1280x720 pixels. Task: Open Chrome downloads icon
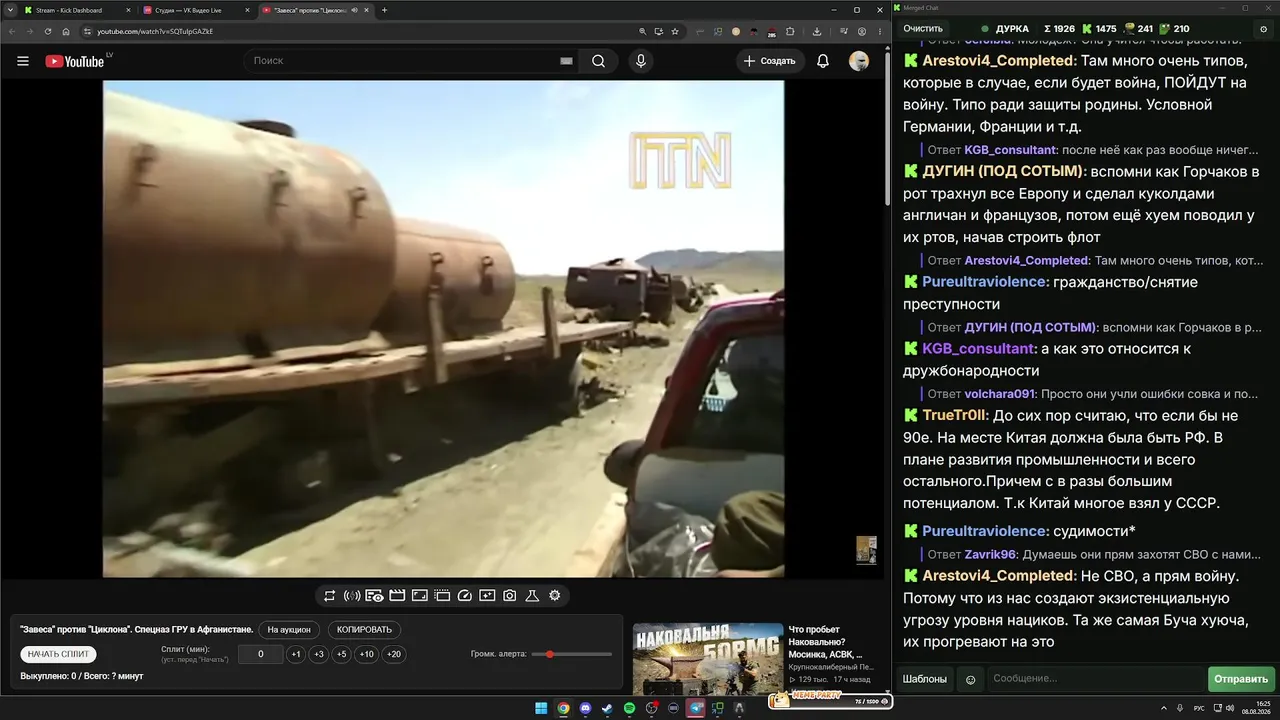pyautogui.click(x=817, y=31)
